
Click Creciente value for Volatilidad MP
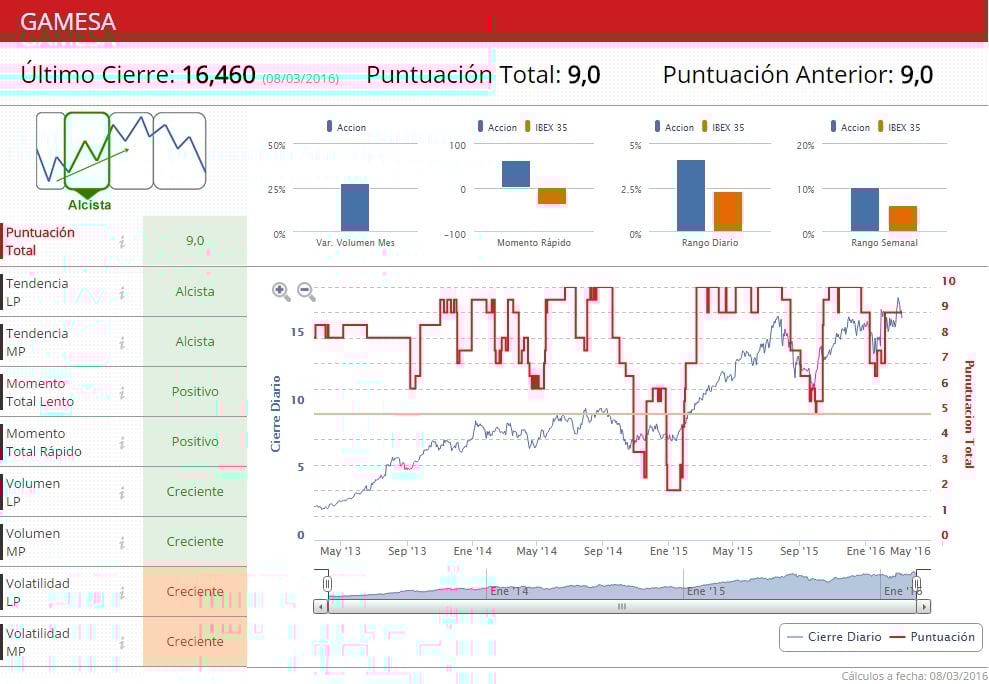click(195, 641)
